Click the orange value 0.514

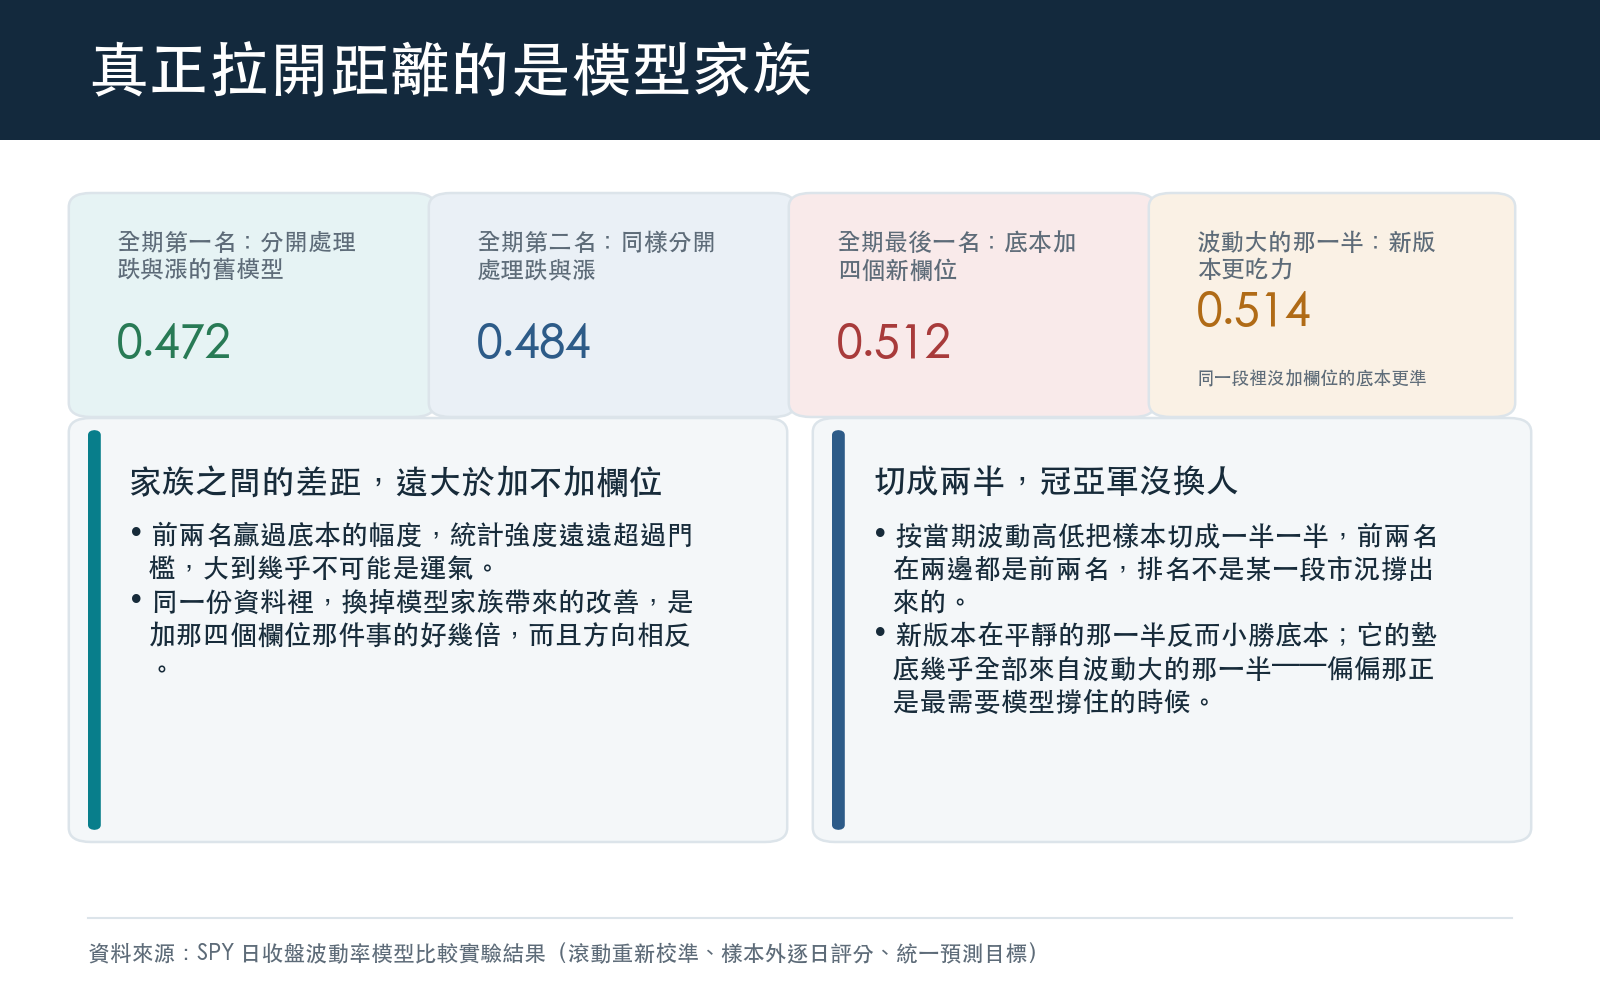click(1254, 310)
